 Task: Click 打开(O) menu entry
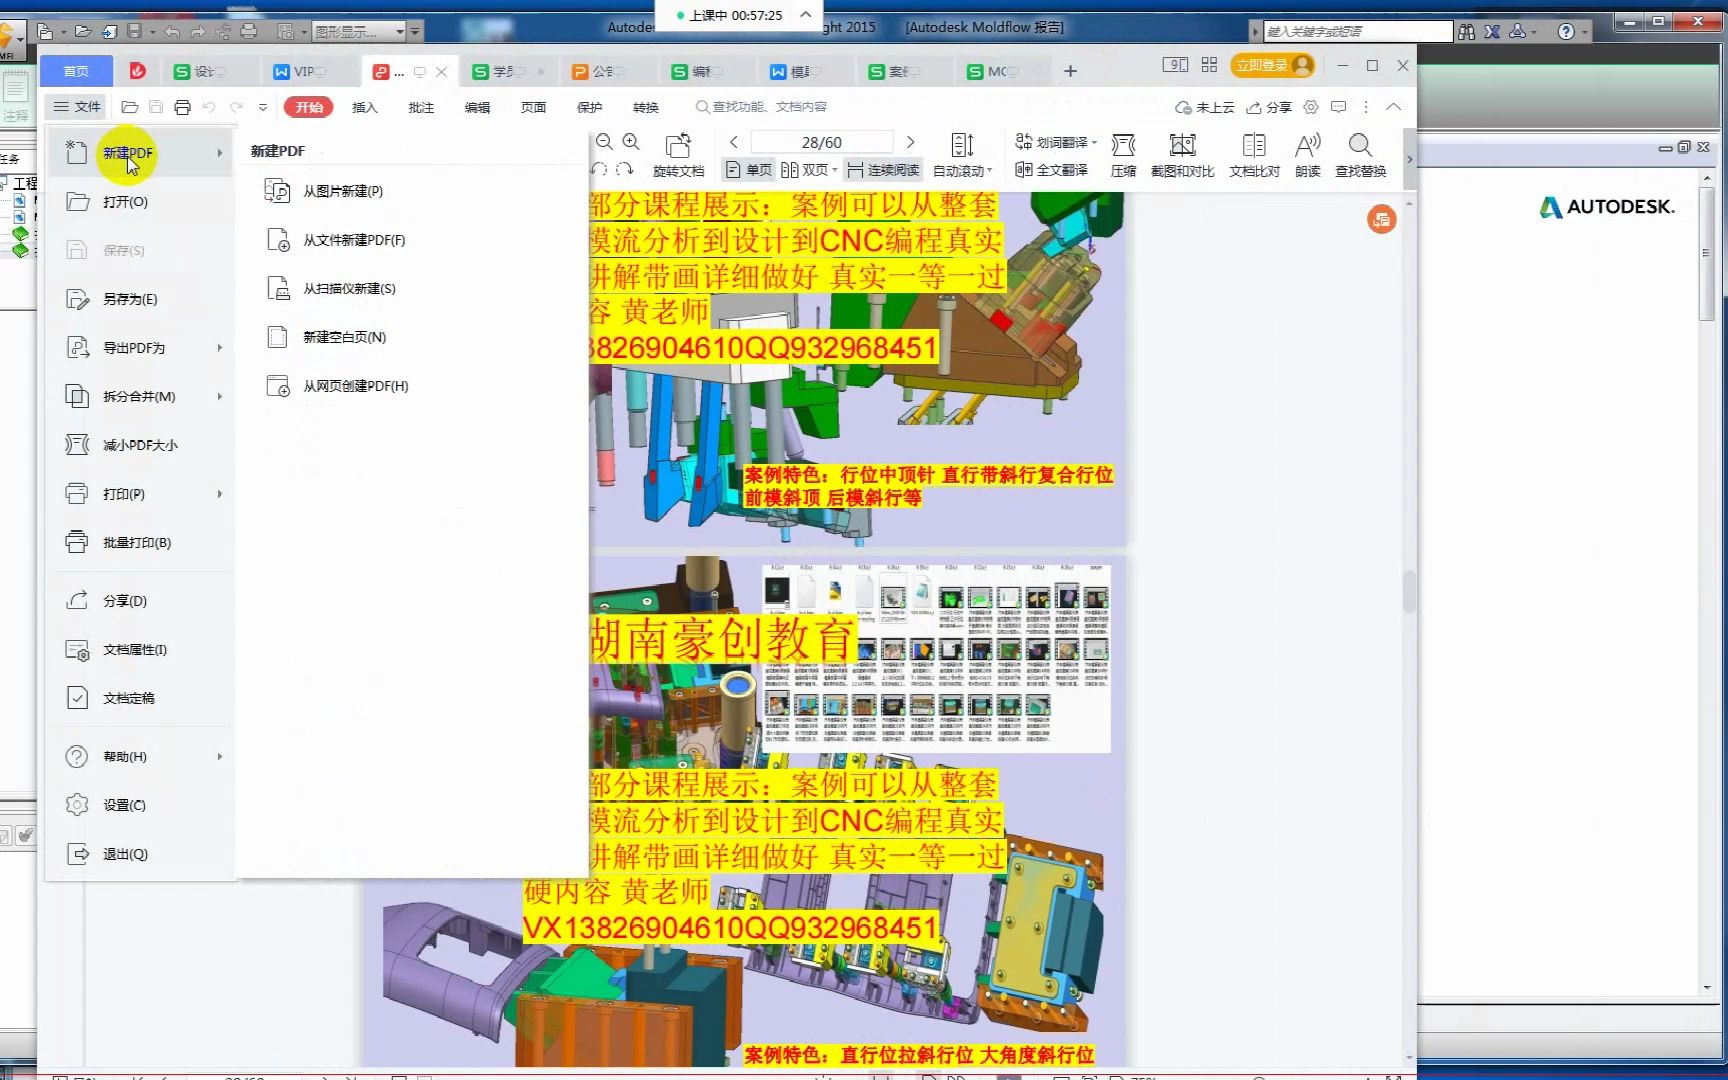pos(140,202)
